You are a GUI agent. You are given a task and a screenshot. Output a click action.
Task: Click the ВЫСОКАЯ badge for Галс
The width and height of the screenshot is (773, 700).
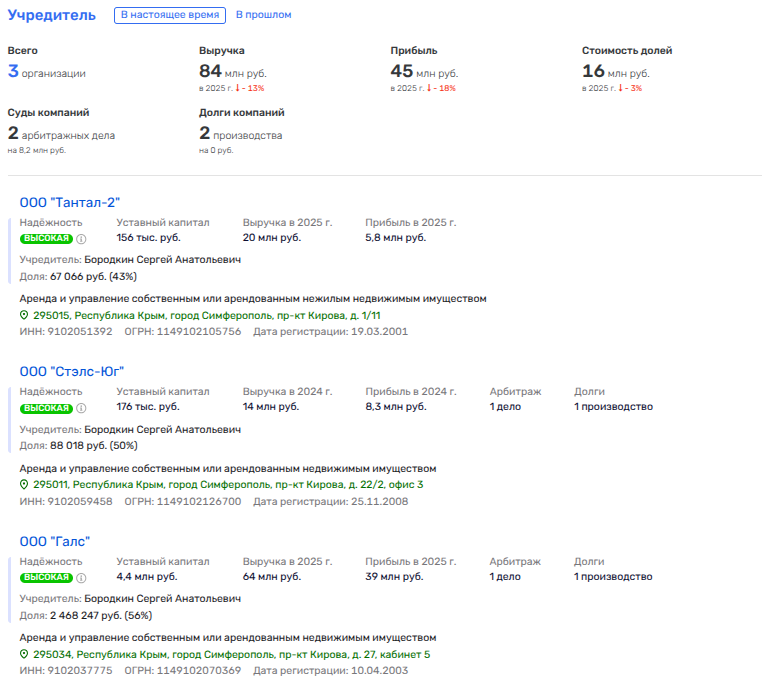(x=46, y=577)
